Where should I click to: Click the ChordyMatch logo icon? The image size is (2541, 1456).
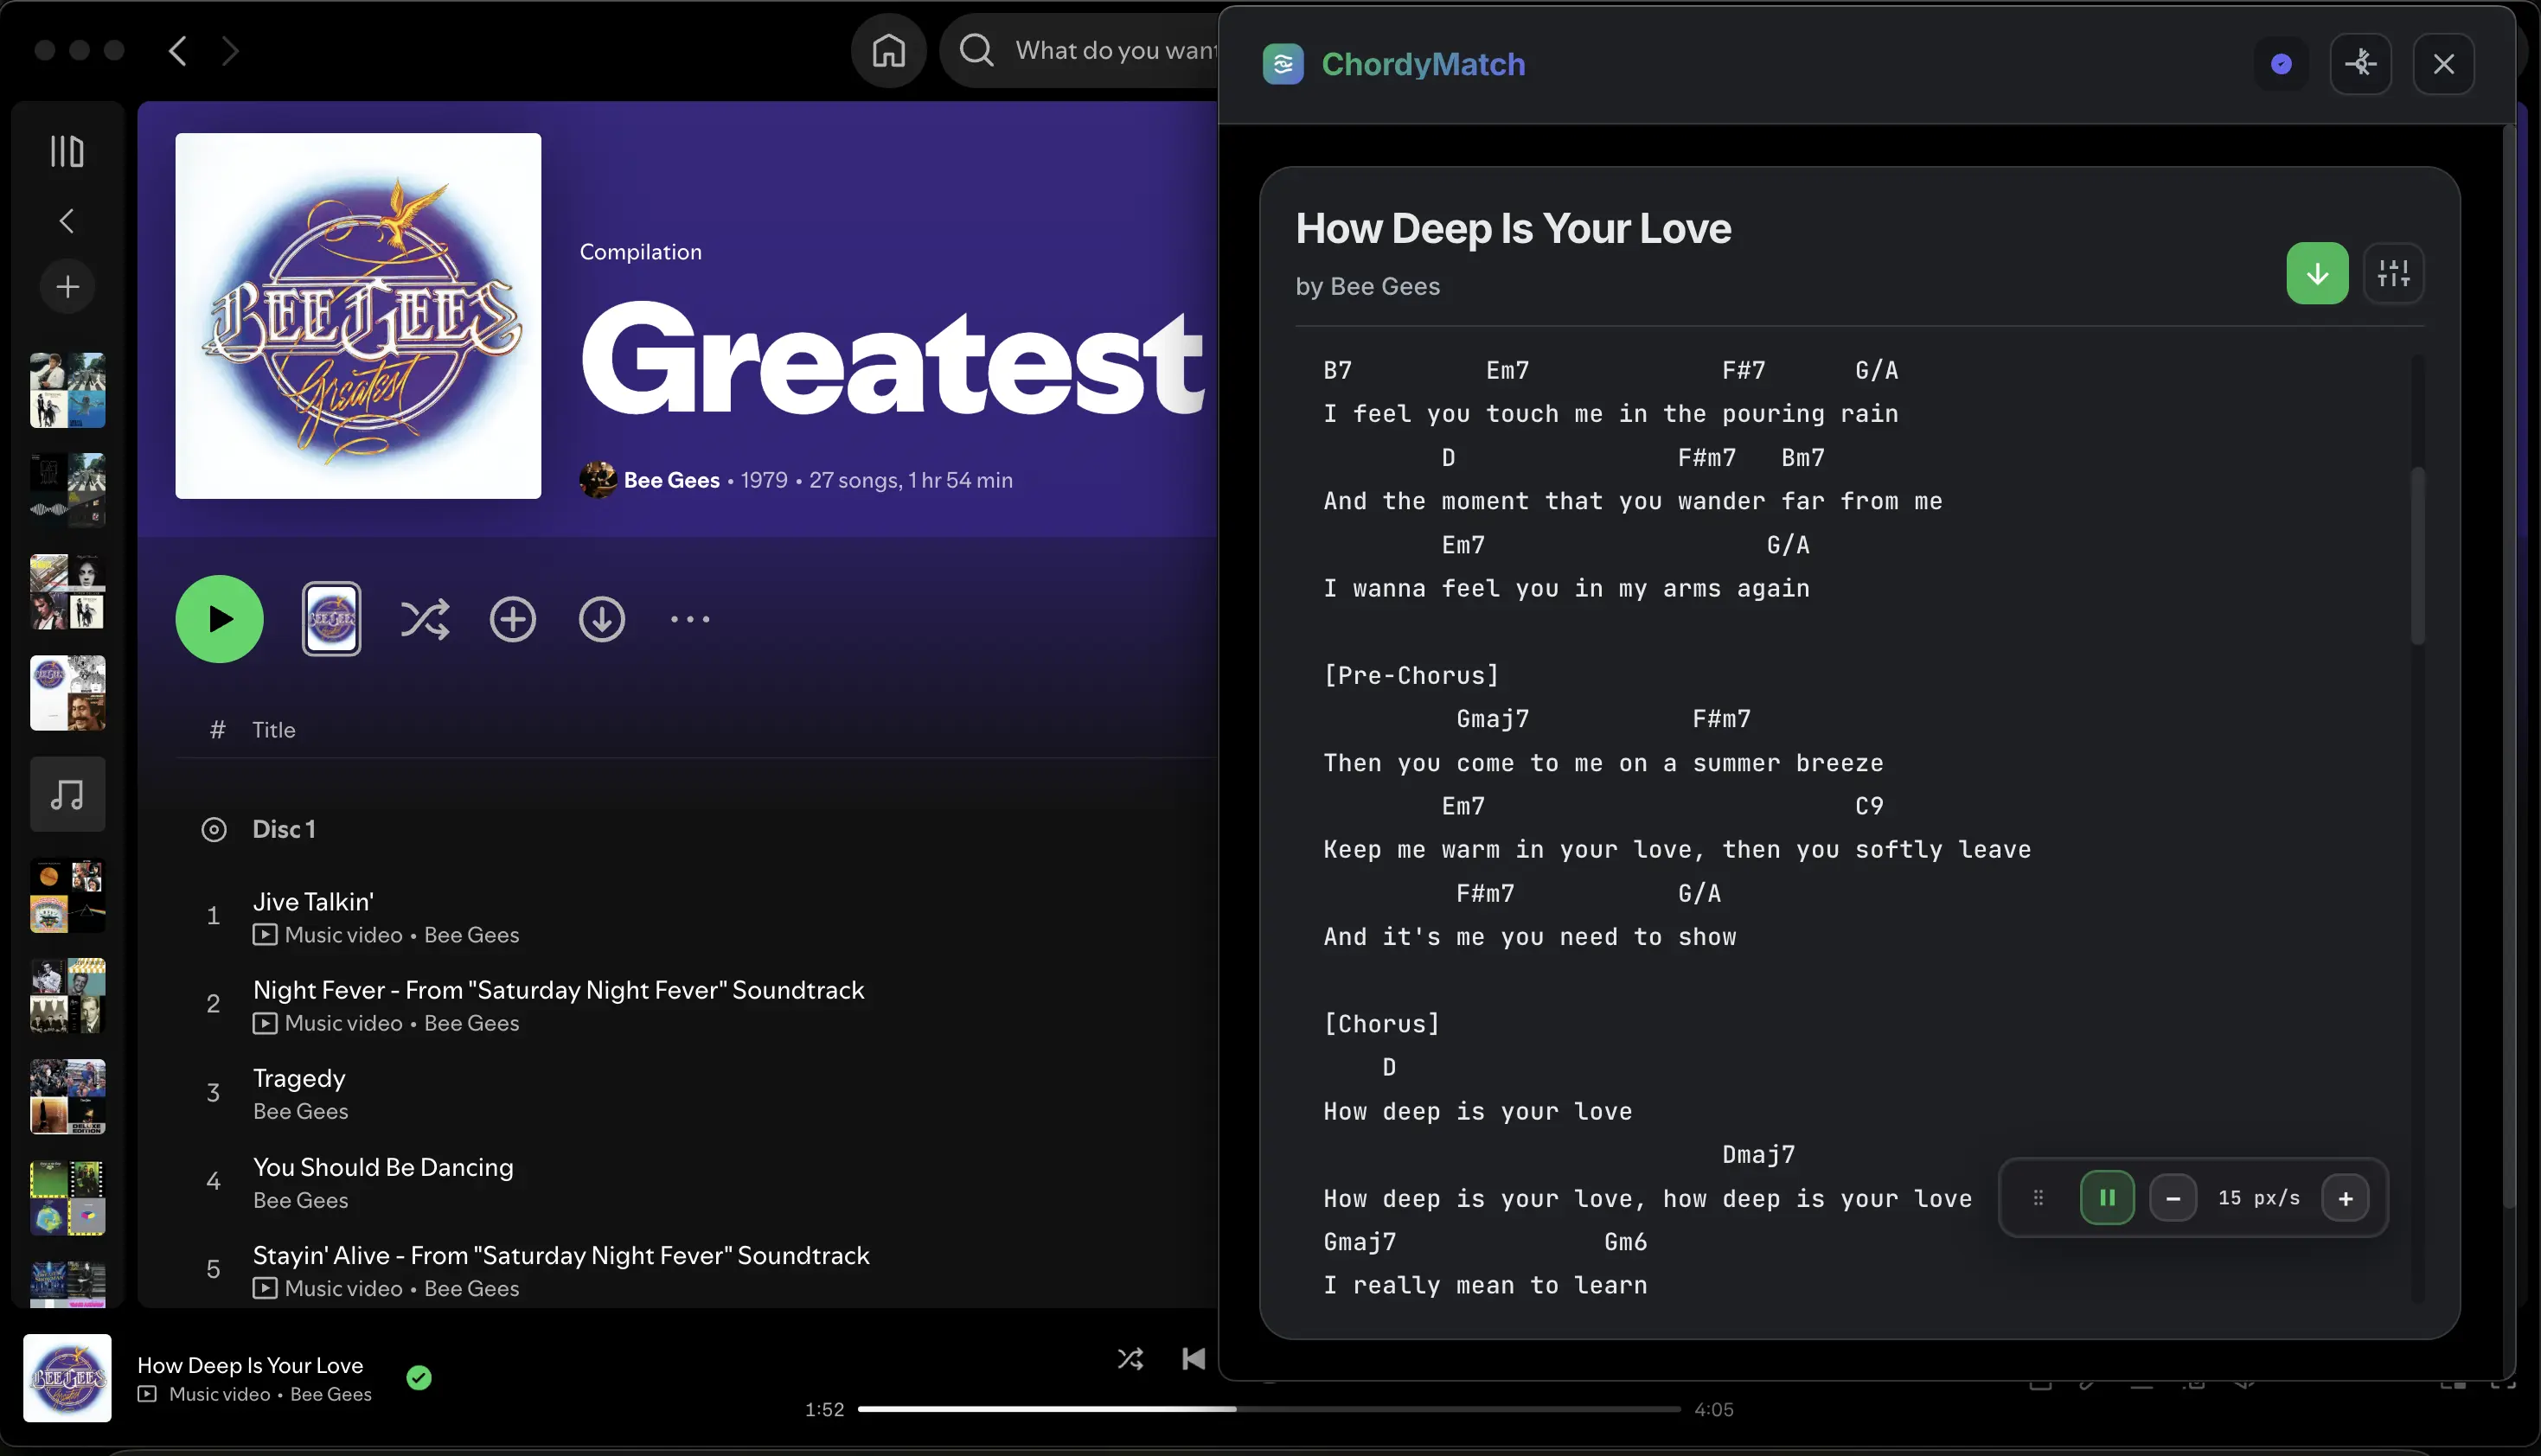(x=1282, y=63)
